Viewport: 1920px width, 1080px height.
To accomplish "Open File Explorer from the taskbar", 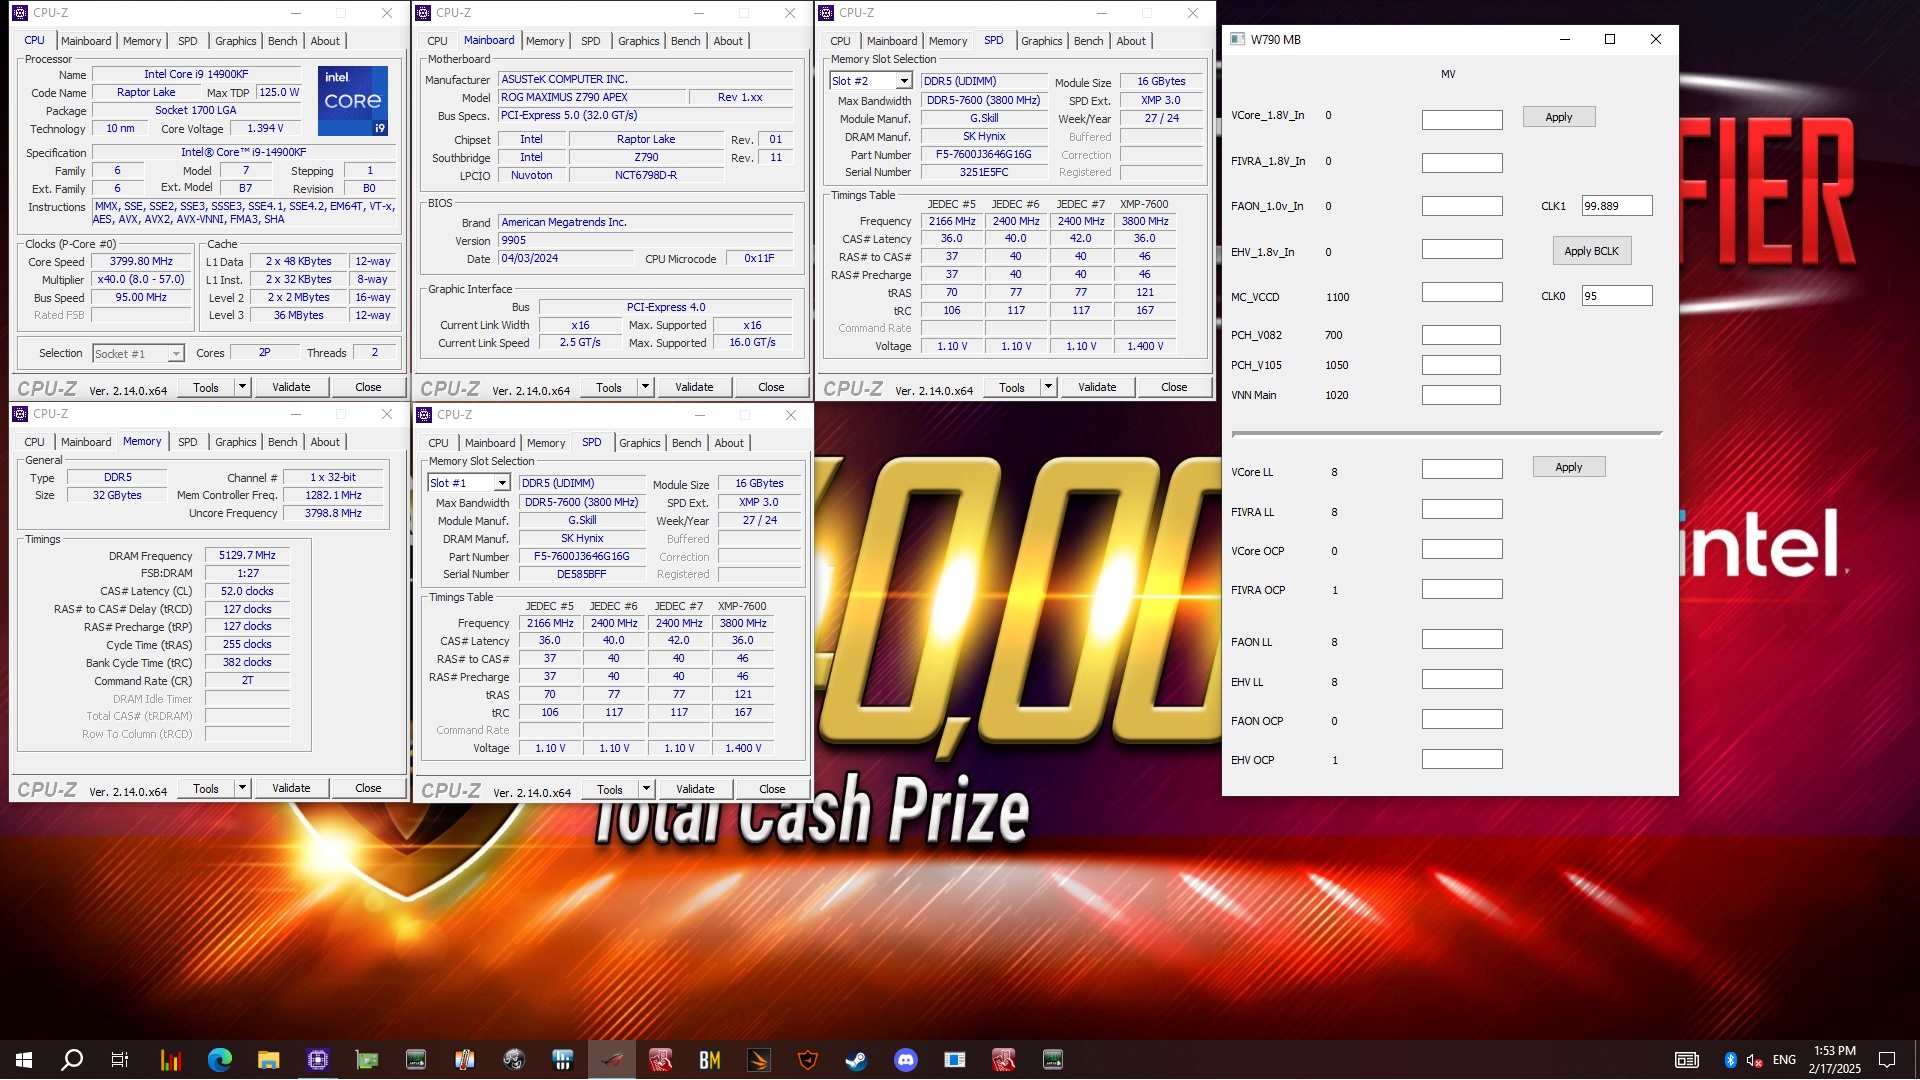I will pos(268,1060).
